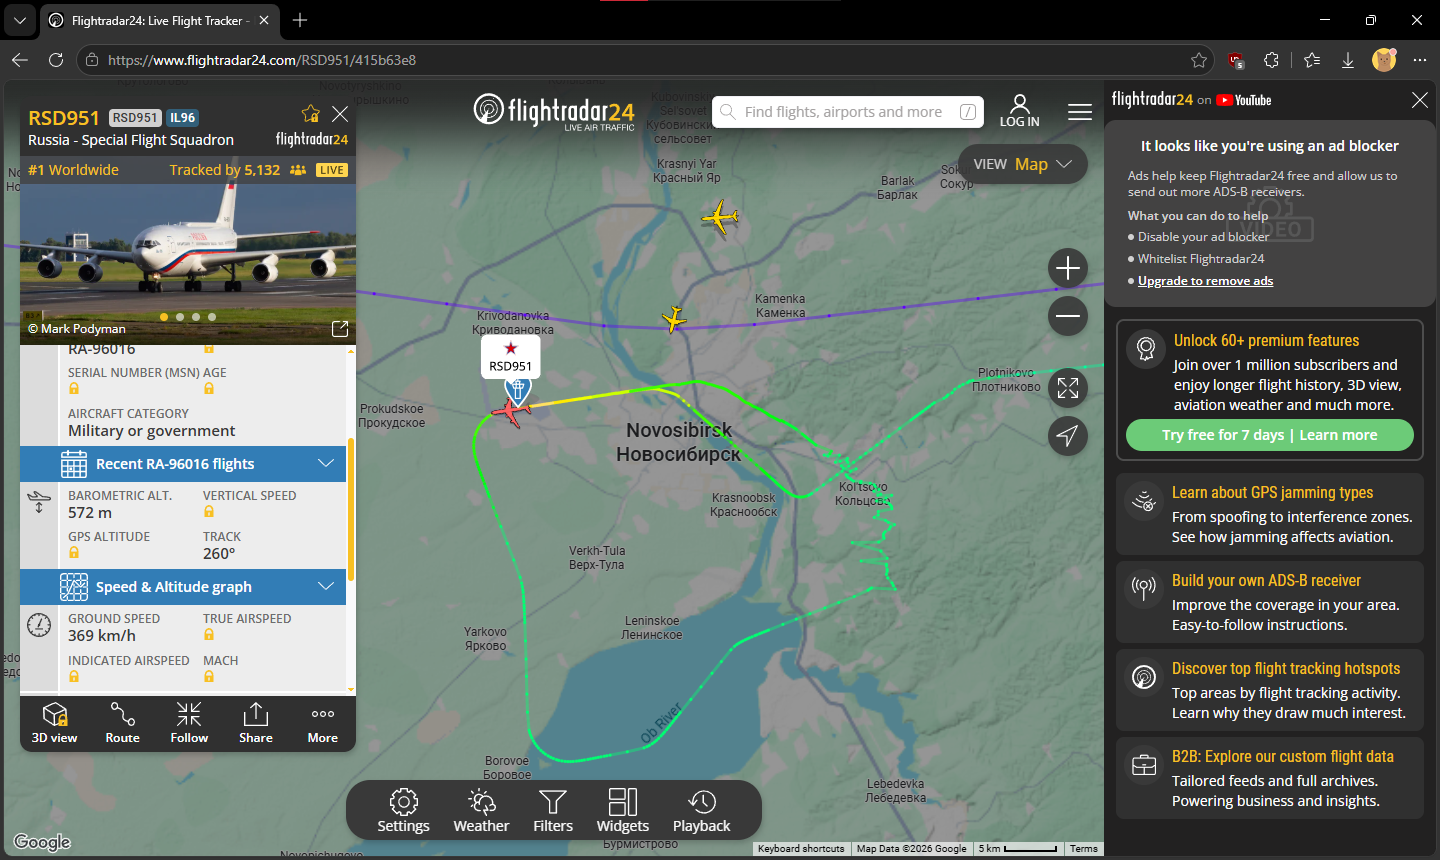Image resolution: width=1440 pixels, height=860 pixels.
Task: Open the VIEW Map dropdown
Action: (1023, 164)
